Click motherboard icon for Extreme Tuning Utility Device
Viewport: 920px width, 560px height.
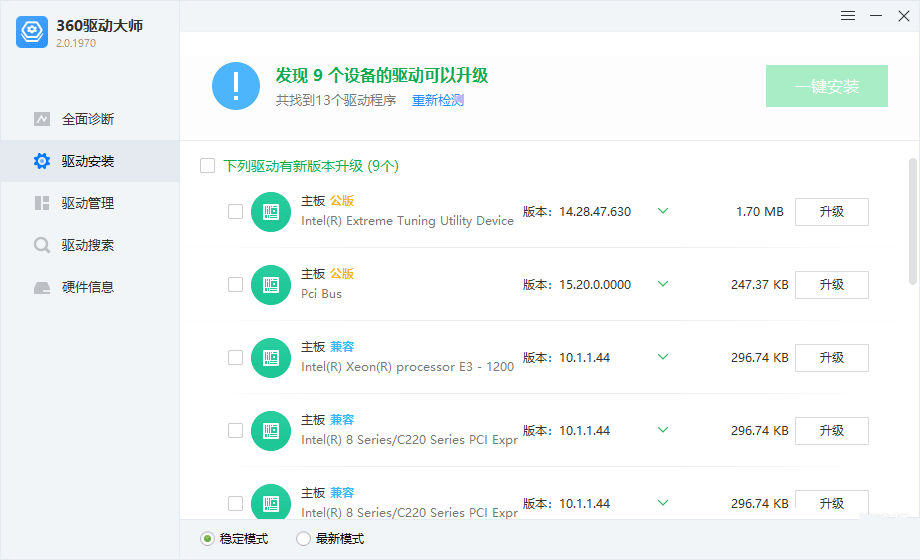pos(271,212)
